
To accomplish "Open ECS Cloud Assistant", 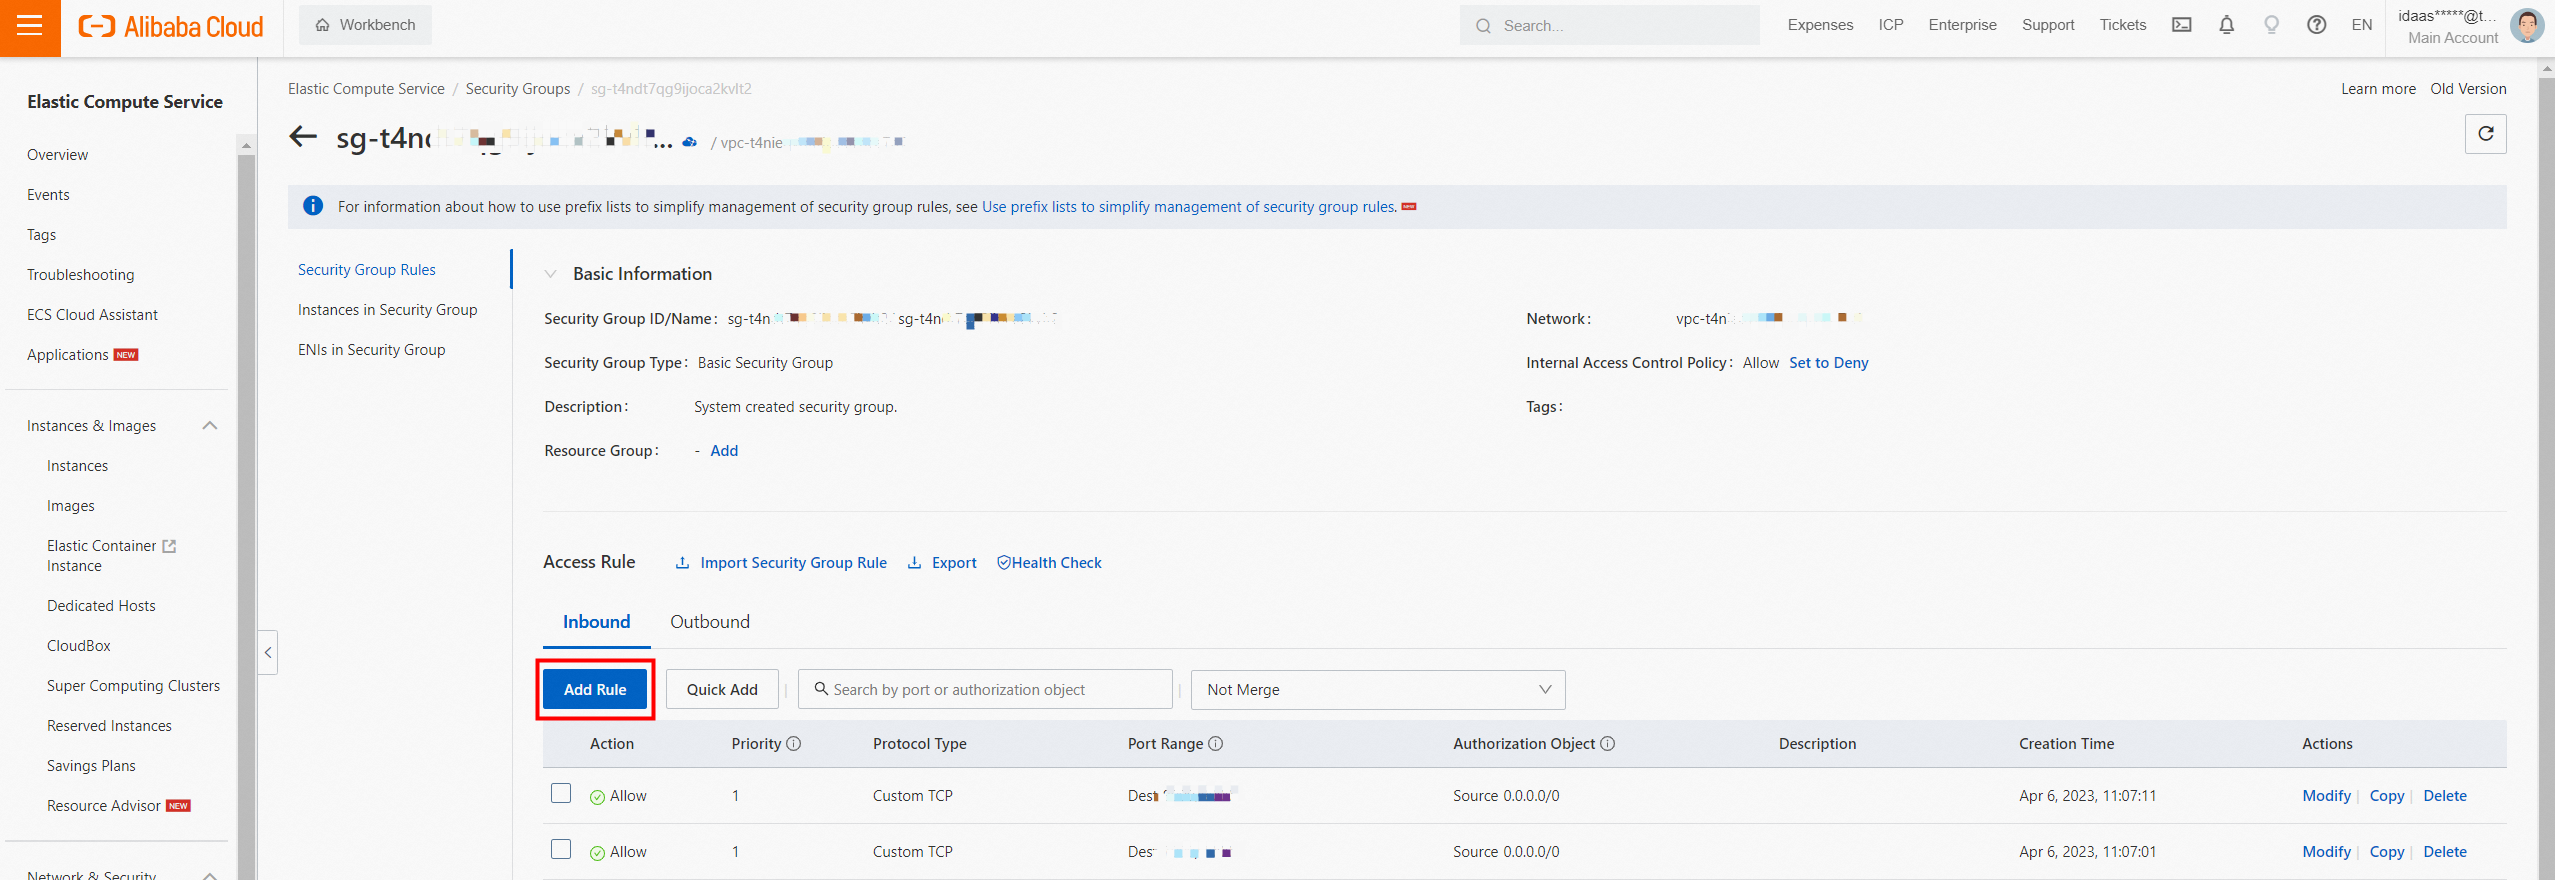I will (92, 315).
